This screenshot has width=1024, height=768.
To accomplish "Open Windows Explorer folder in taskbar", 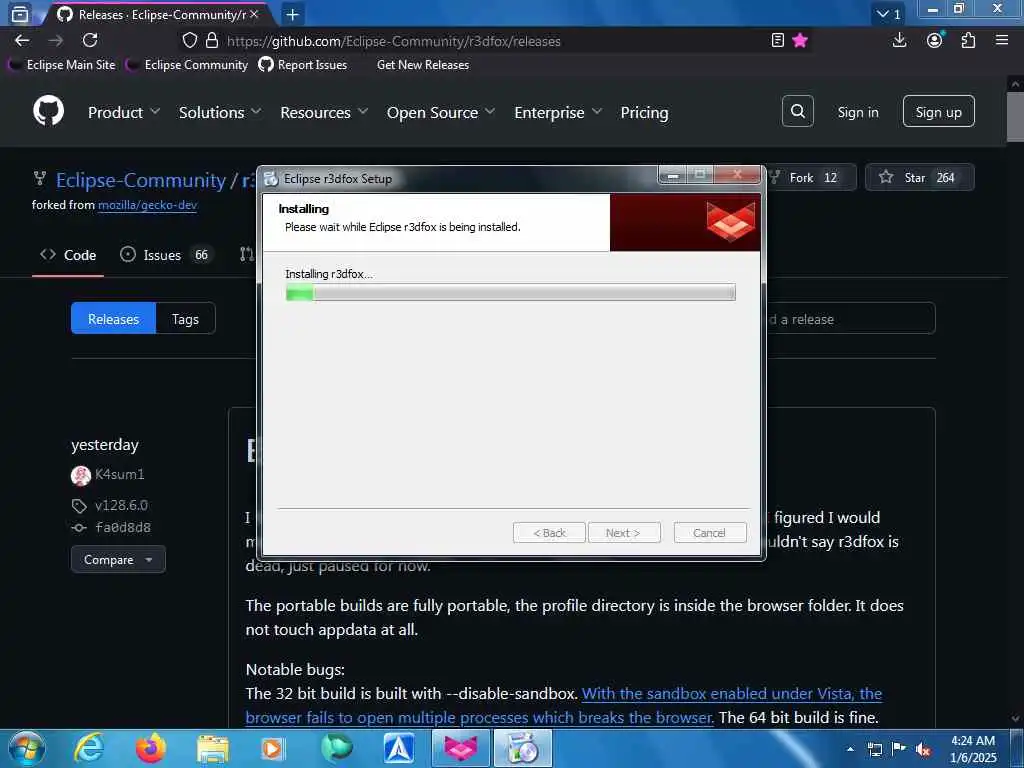I will pyautogui.click(x=213, y=749).
